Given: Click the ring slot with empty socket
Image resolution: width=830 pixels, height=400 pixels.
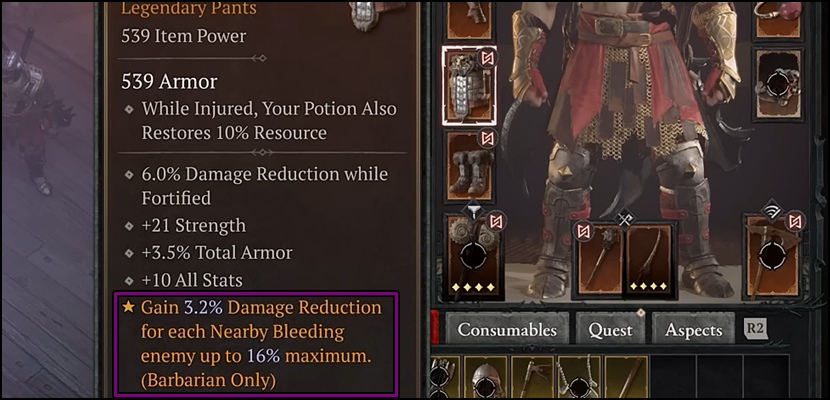Looking at the screenshot, I should coord(779,84).
